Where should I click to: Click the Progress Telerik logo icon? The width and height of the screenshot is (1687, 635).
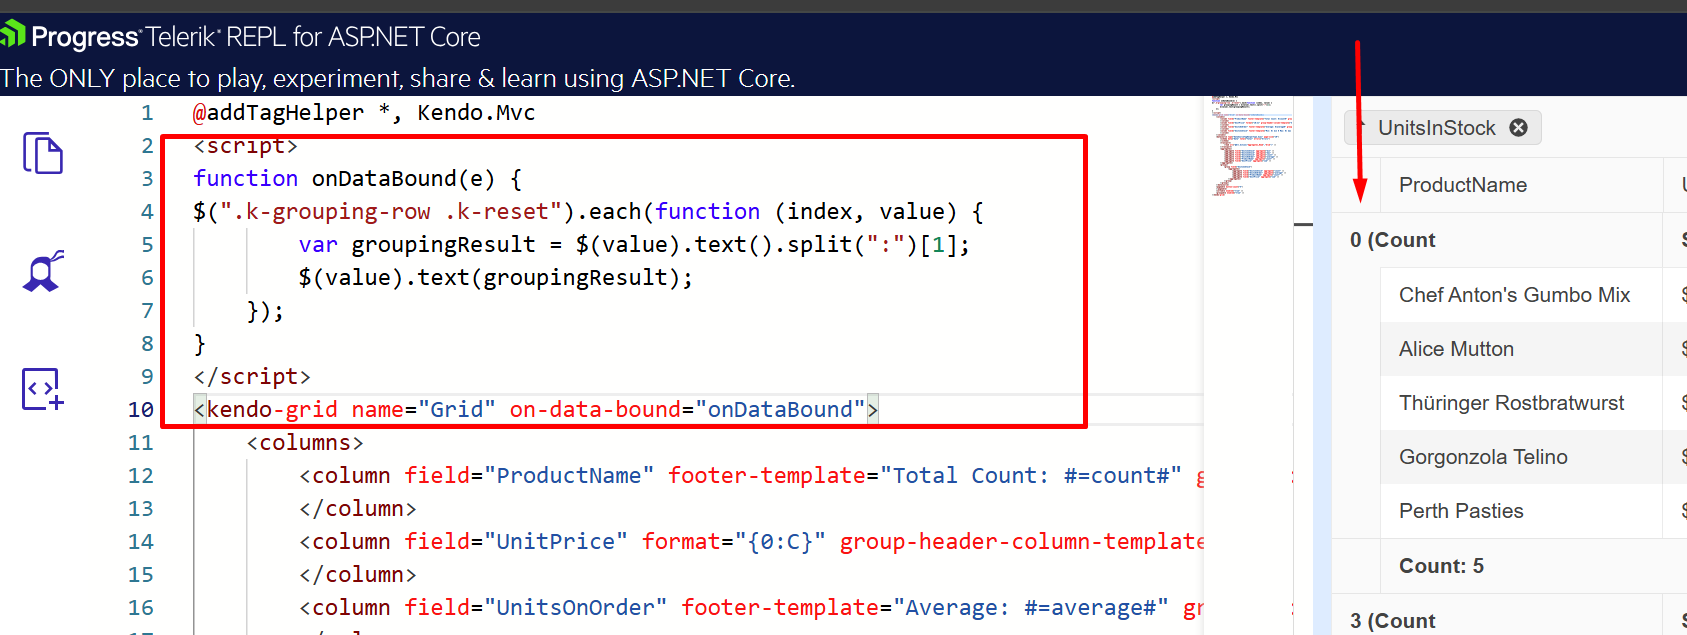12,35
